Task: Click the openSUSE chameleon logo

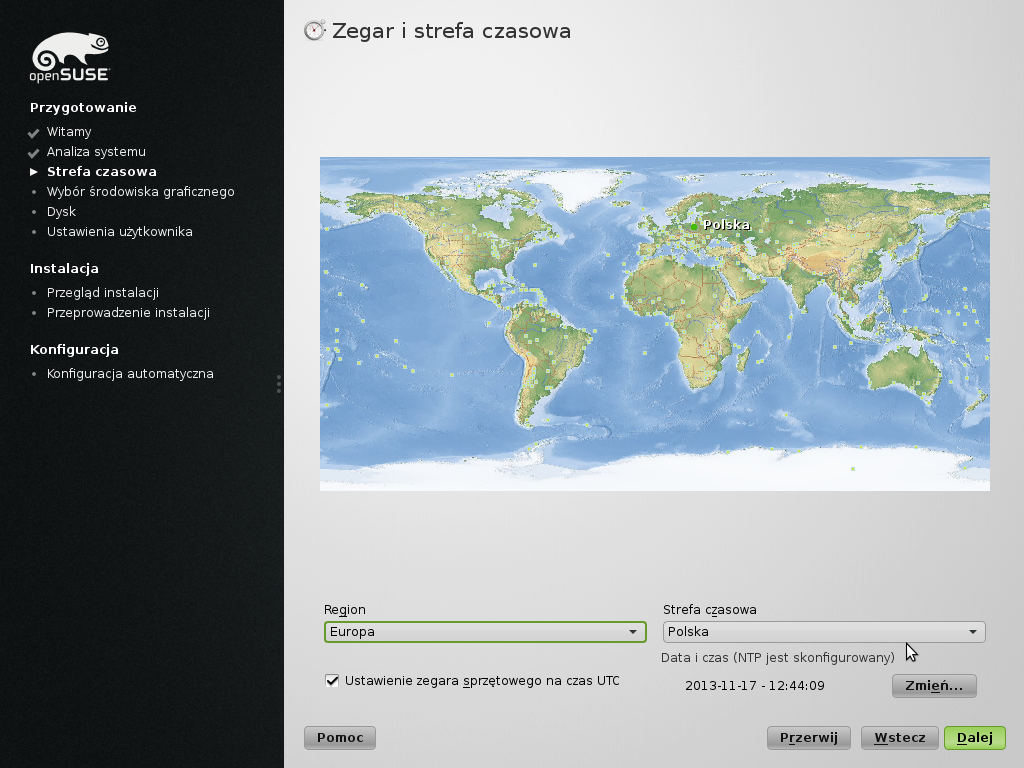Action: pyautogui.click(x=69, y=56)
